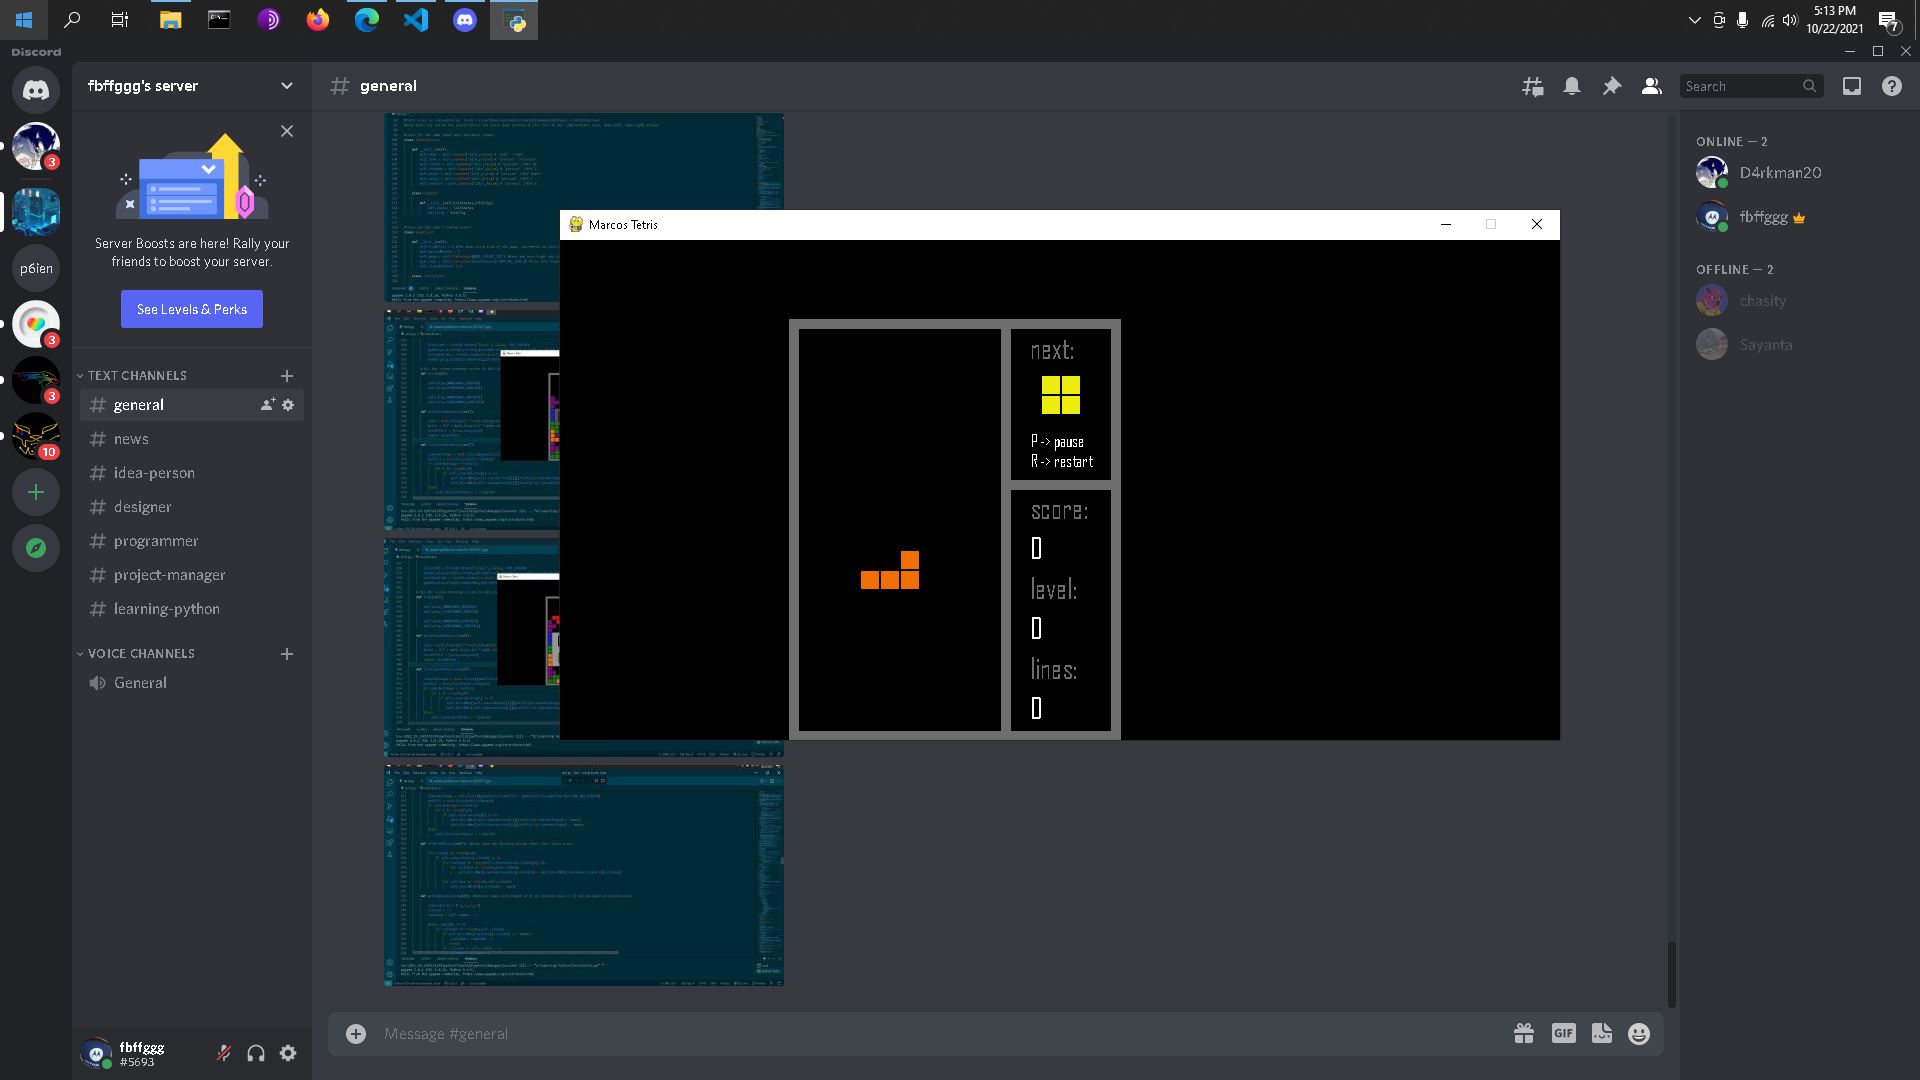Screen dimensions: 1920x1080
Task: Open the Inbox icon
Action: (x=1852, y=87)
